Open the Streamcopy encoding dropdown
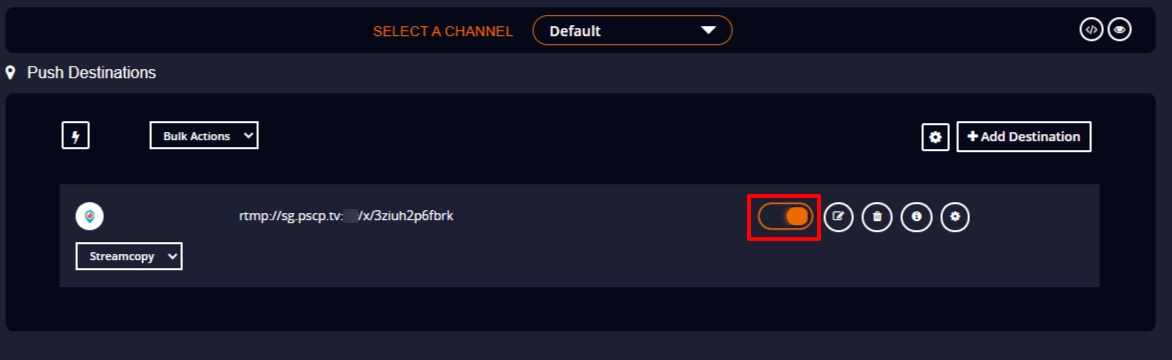The image size is (1172, 360). tap(129, 256)
